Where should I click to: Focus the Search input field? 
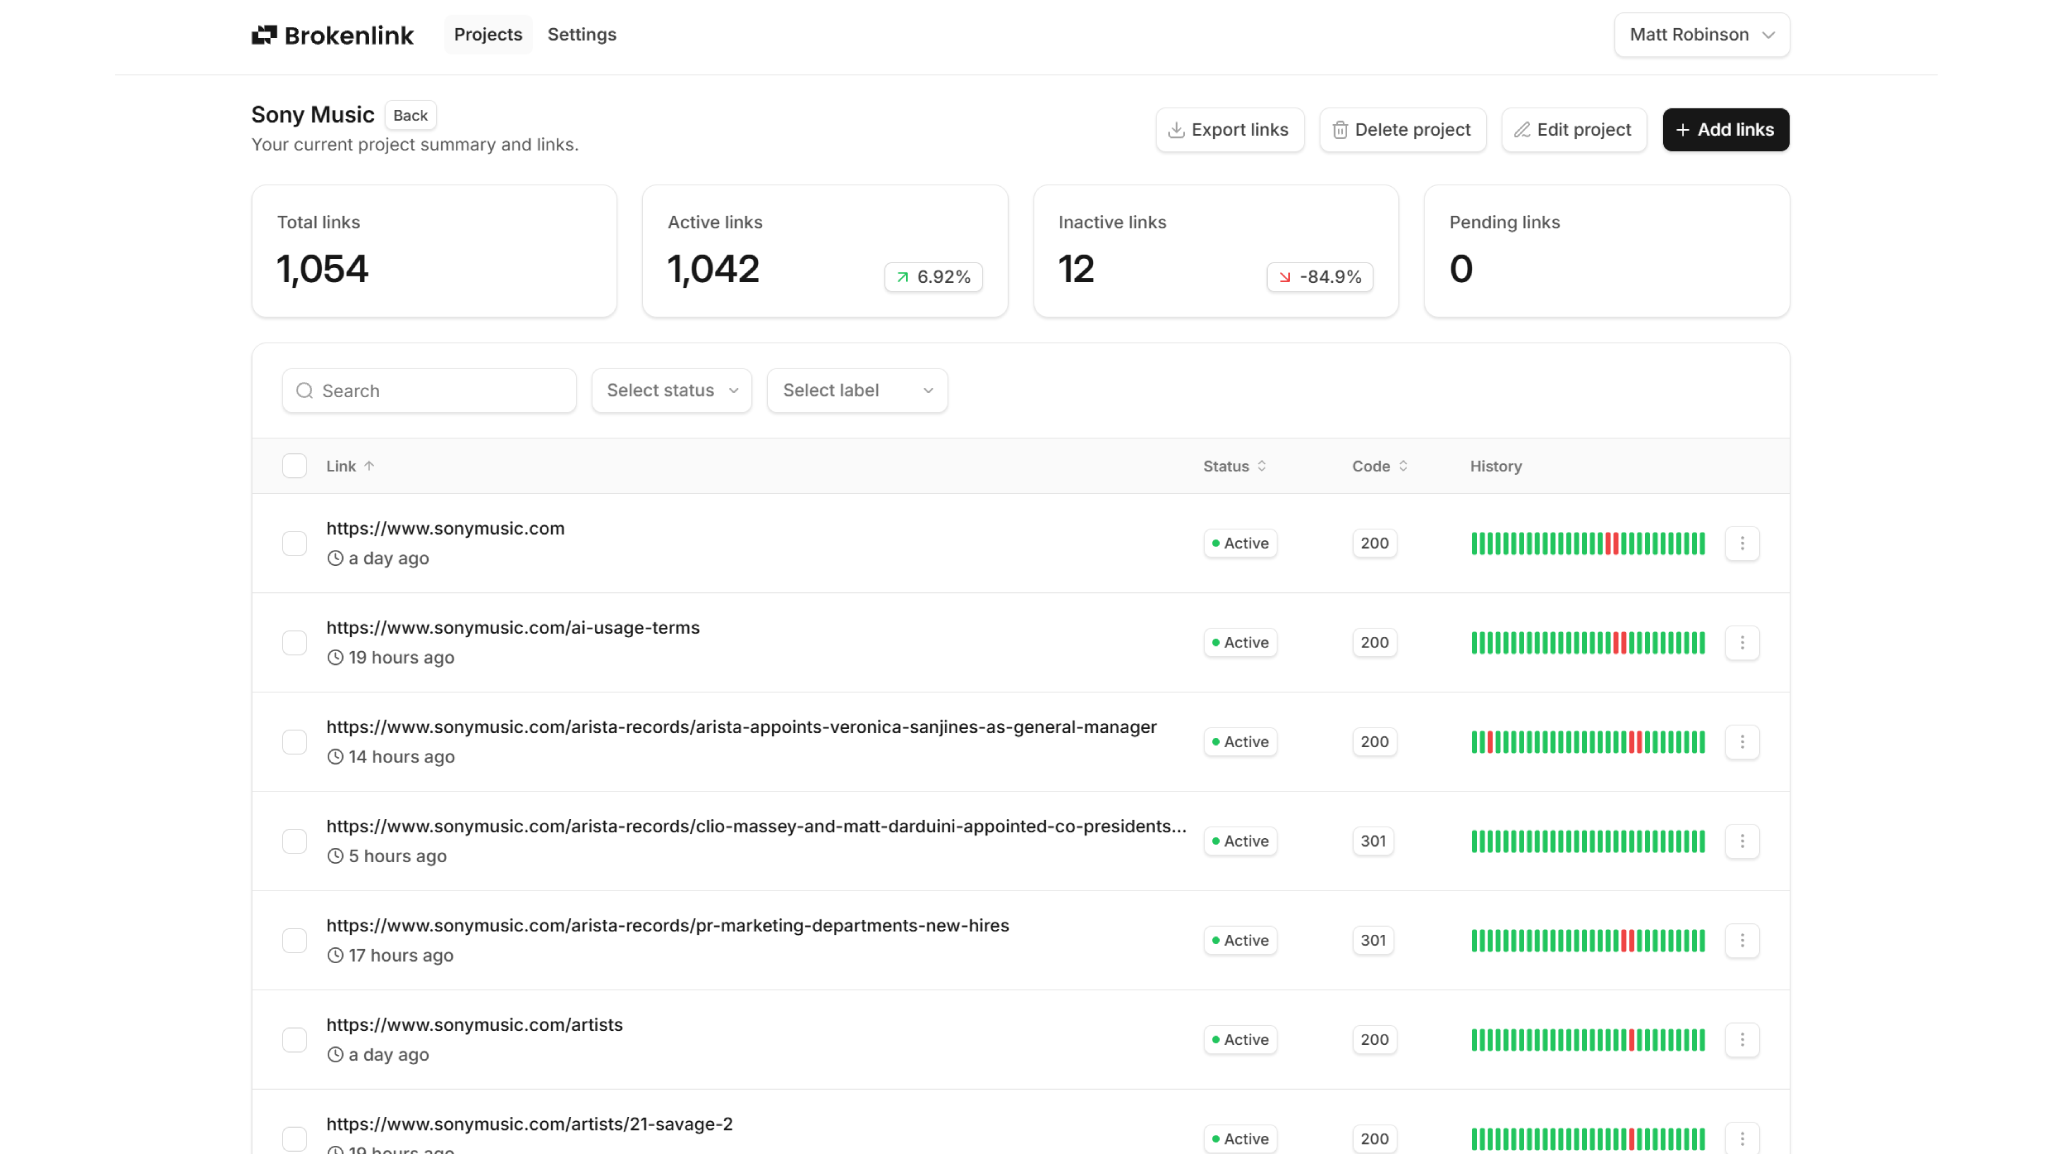(x=429, y=391)
